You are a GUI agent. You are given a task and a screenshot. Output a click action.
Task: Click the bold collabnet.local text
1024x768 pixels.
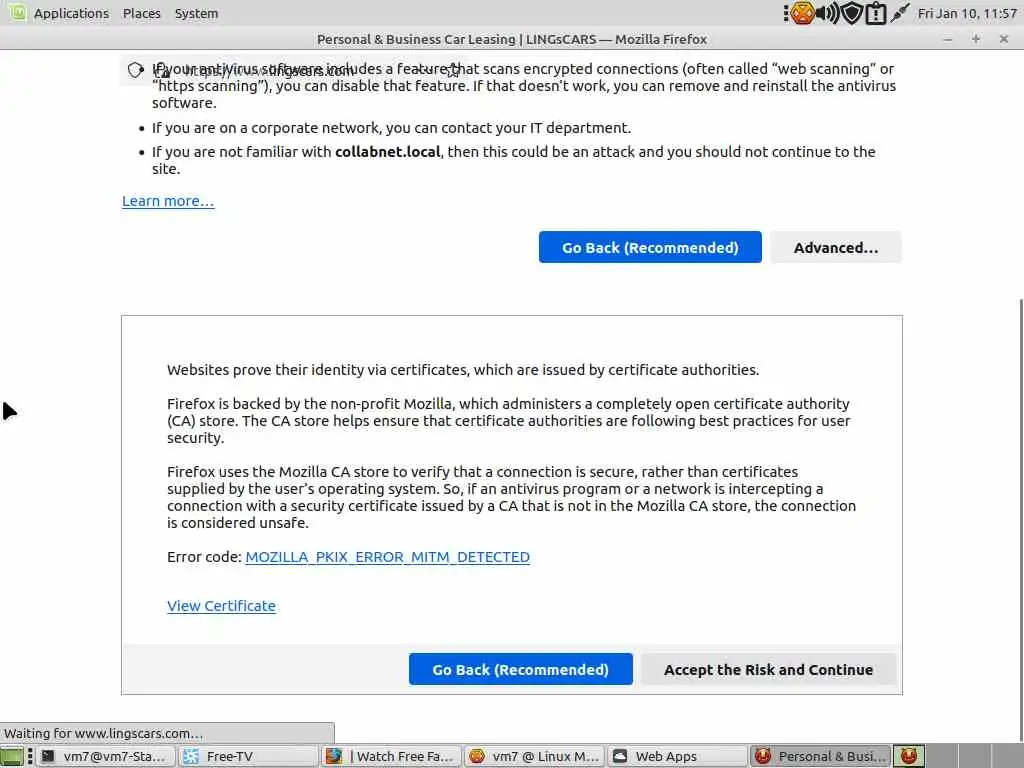(x=388, y=152)
